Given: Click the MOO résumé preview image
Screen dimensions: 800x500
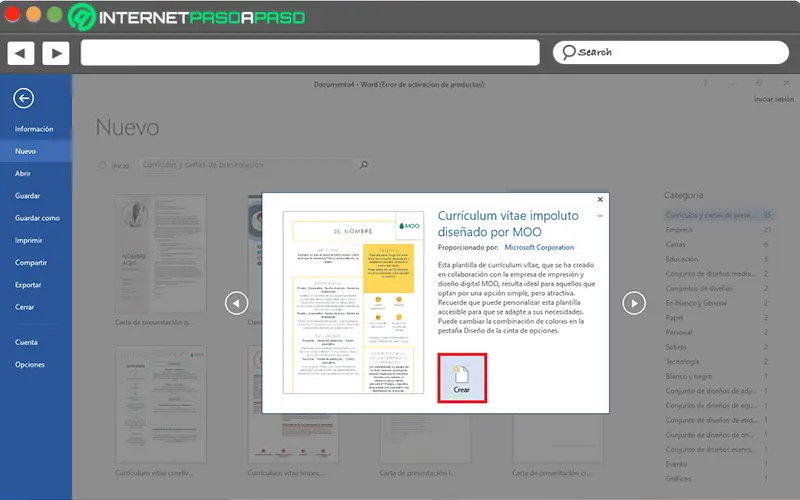Looking at the screenshot, I should 354,303.
